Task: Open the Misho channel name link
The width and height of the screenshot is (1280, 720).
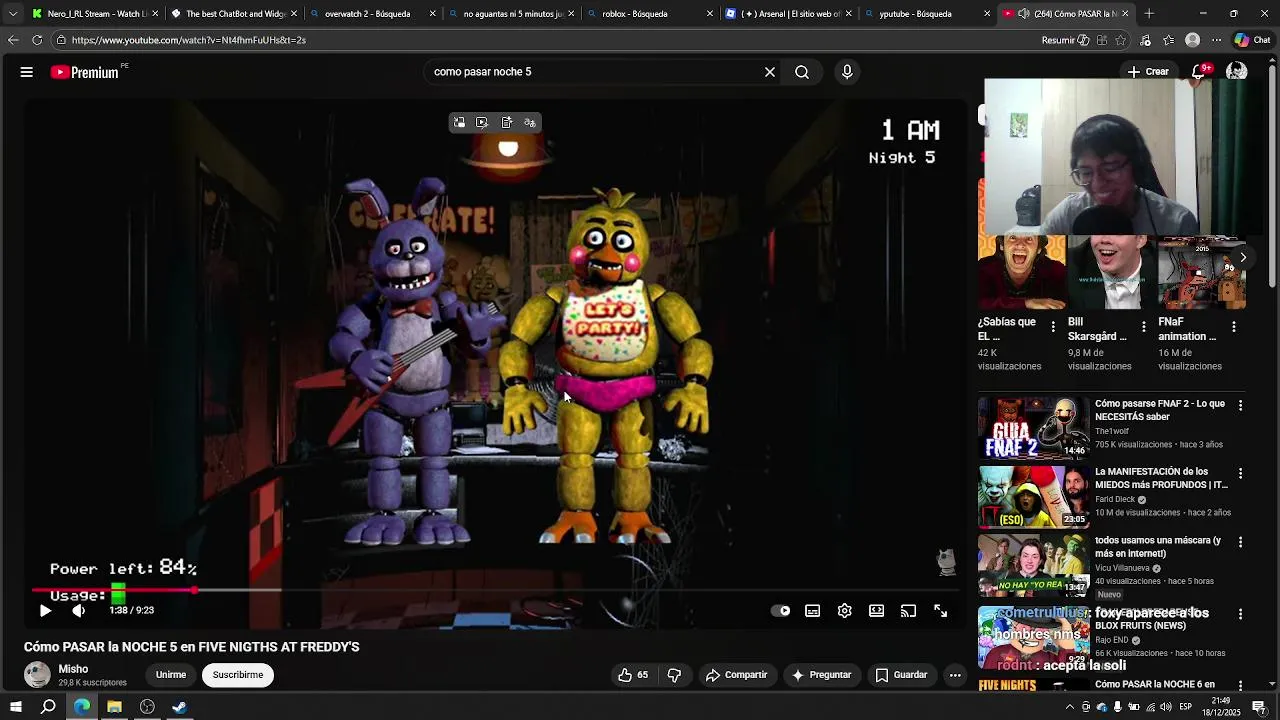Action: [73, 669]
